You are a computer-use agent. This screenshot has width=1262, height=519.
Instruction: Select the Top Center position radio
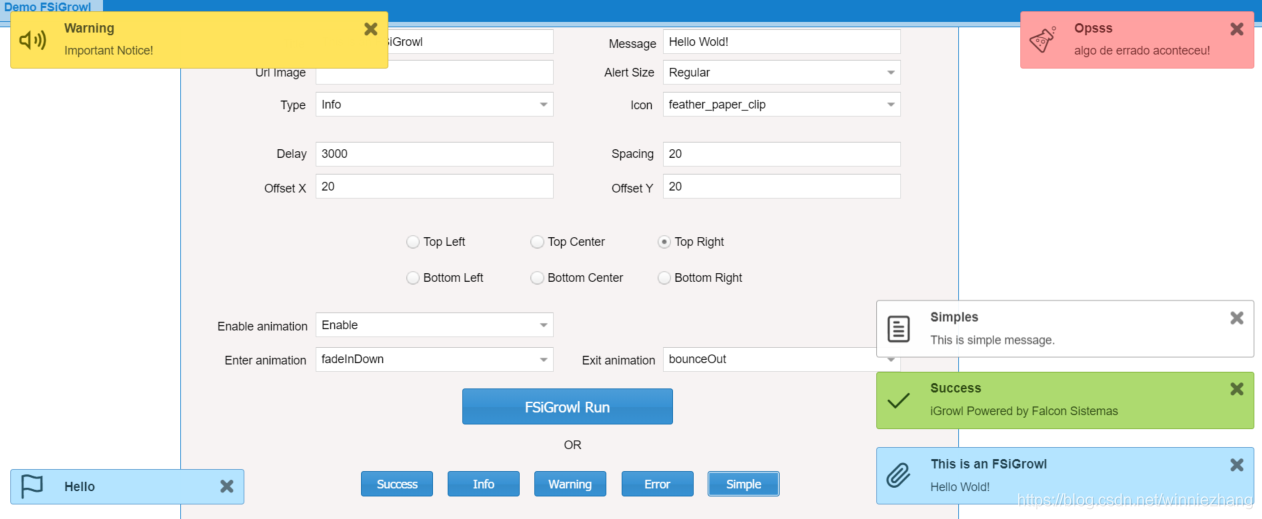pyautogui.click(x=537, y=242)
